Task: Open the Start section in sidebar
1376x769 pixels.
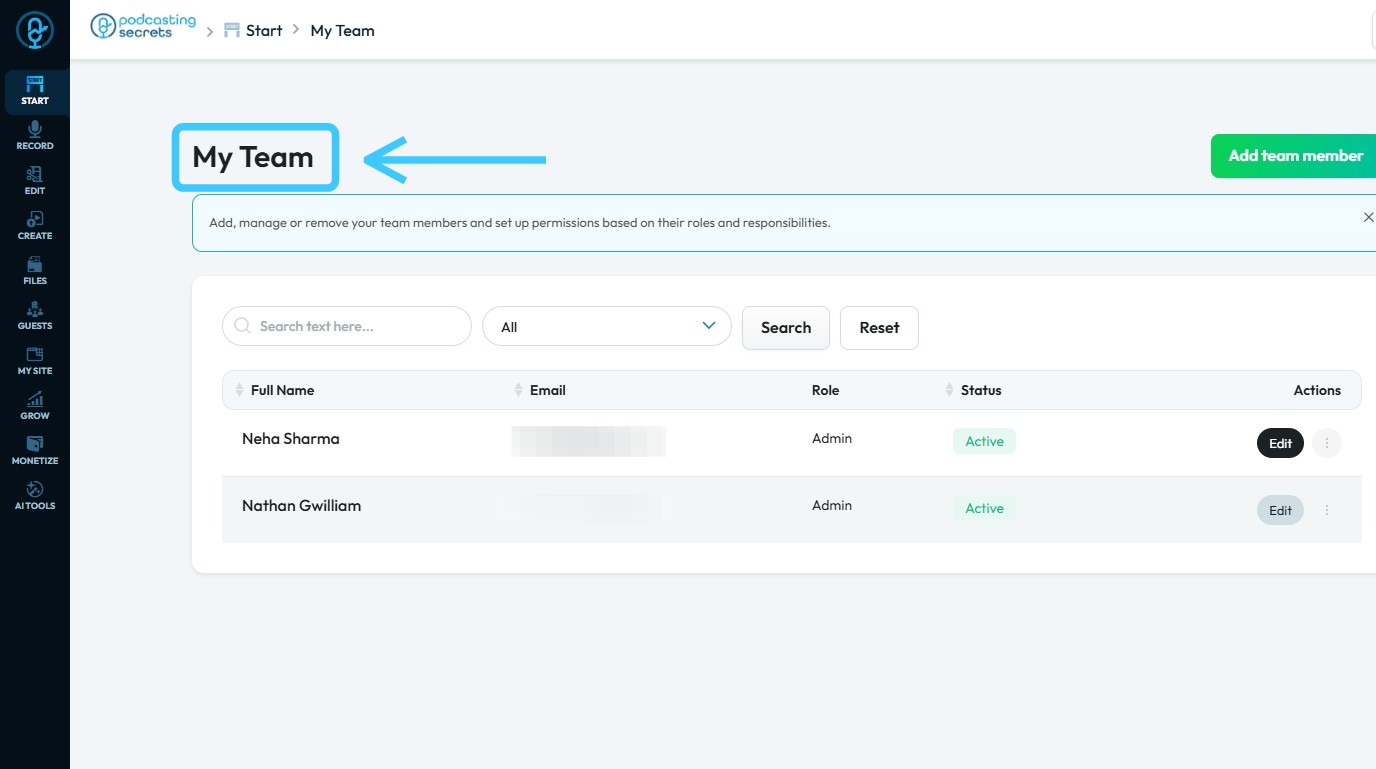Action: [x=35, y=91]
